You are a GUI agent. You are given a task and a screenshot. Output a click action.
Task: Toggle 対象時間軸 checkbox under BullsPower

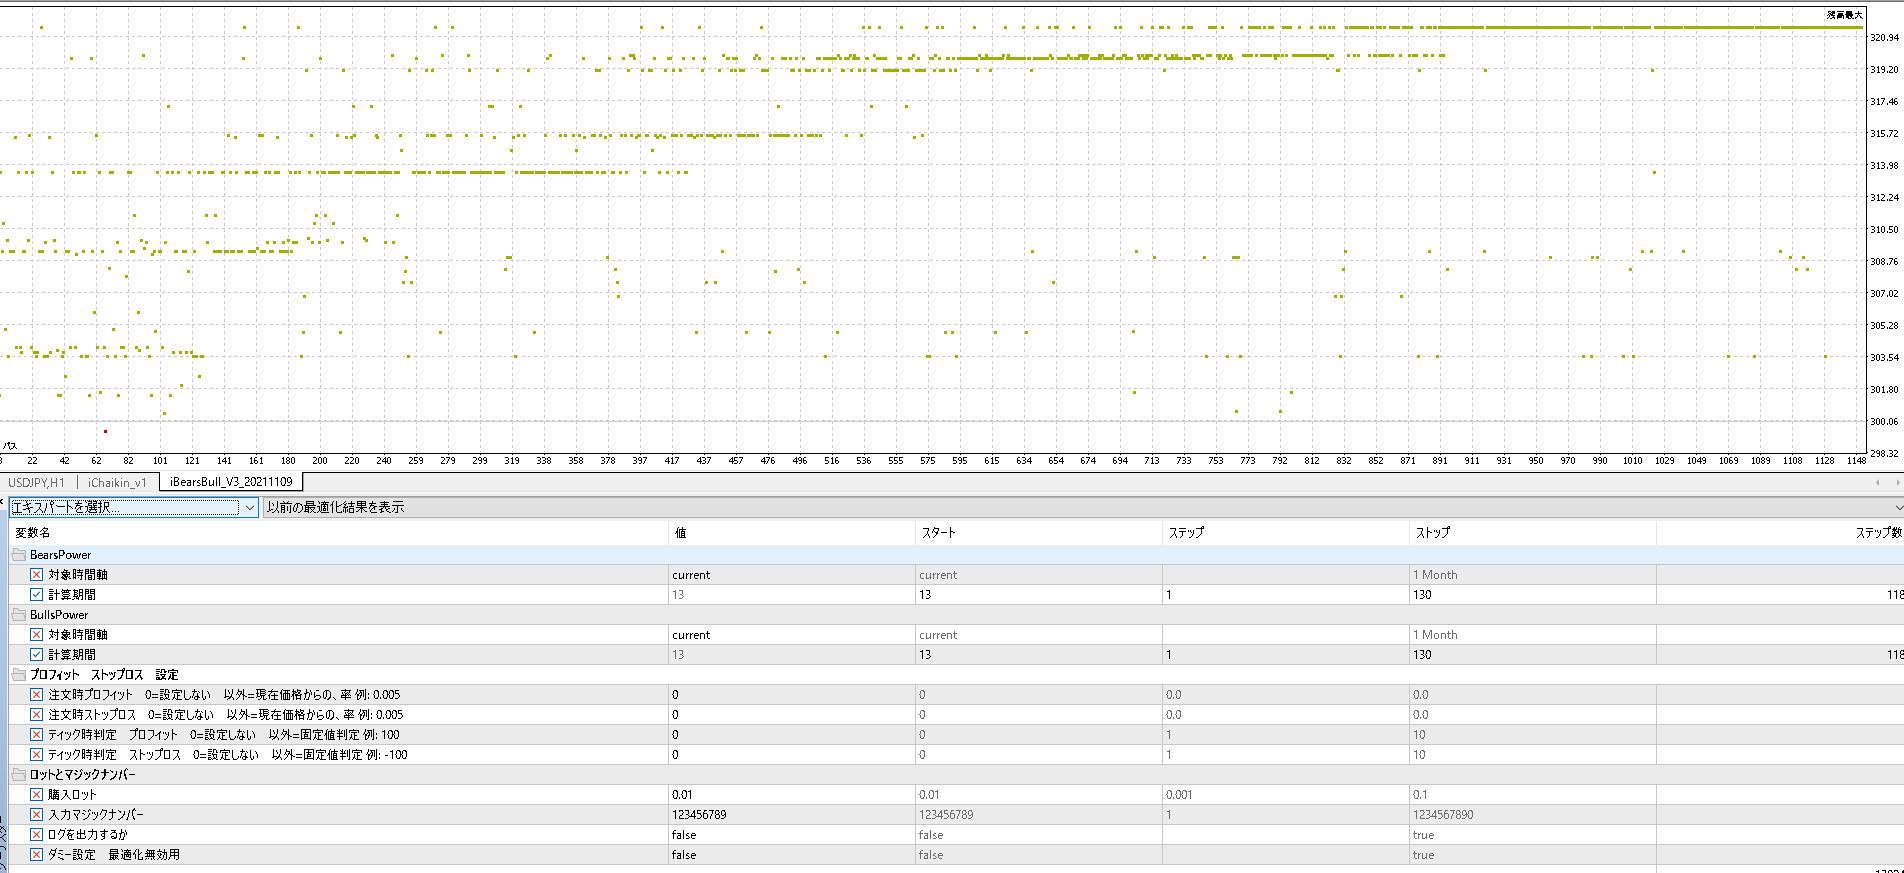coord(36,635)
